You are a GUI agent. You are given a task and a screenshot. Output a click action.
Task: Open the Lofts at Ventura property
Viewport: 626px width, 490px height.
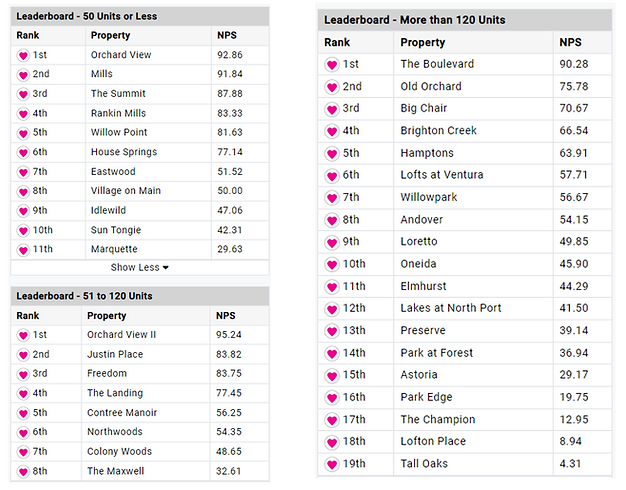(442, 175)
